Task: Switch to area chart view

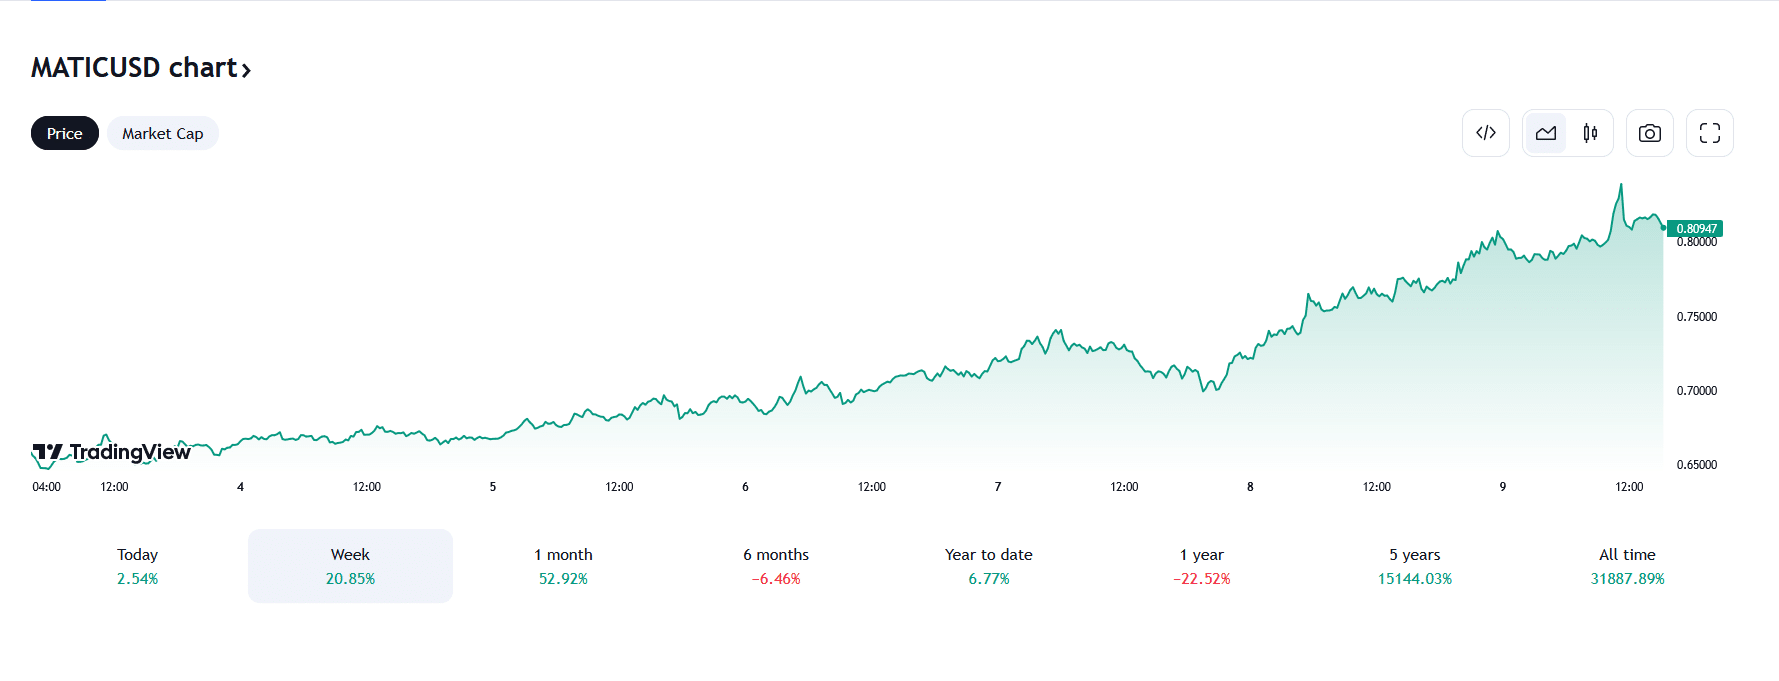Action: pyautogui.click(x=1546, y=133)
